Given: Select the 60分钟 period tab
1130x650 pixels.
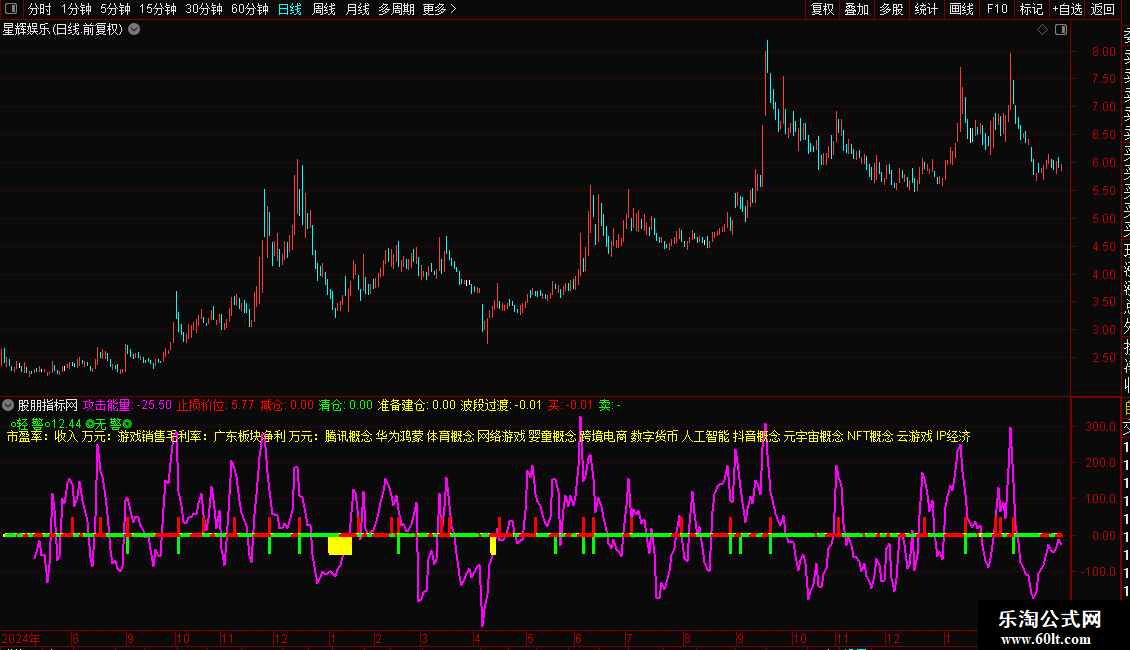Looking at the screenshot, I should tap(250, 9).
